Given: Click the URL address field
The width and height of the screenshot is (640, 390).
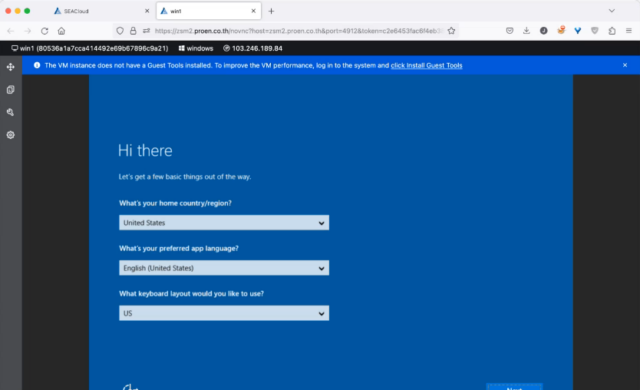Looking at the screenshot, I should (x=299, y=31).
